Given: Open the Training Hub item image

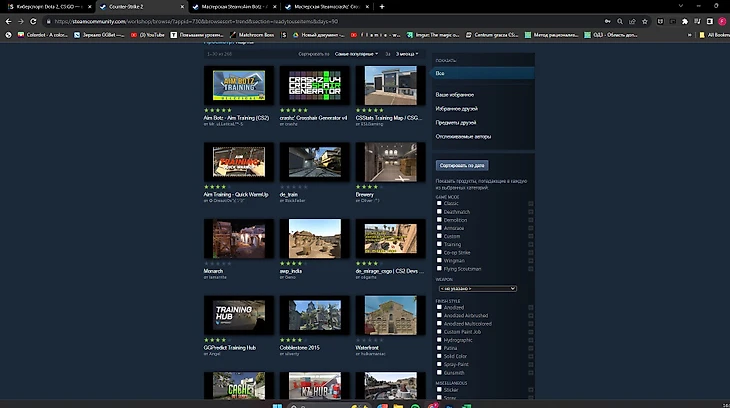Looking at the screenshot, I should (238, 314).
